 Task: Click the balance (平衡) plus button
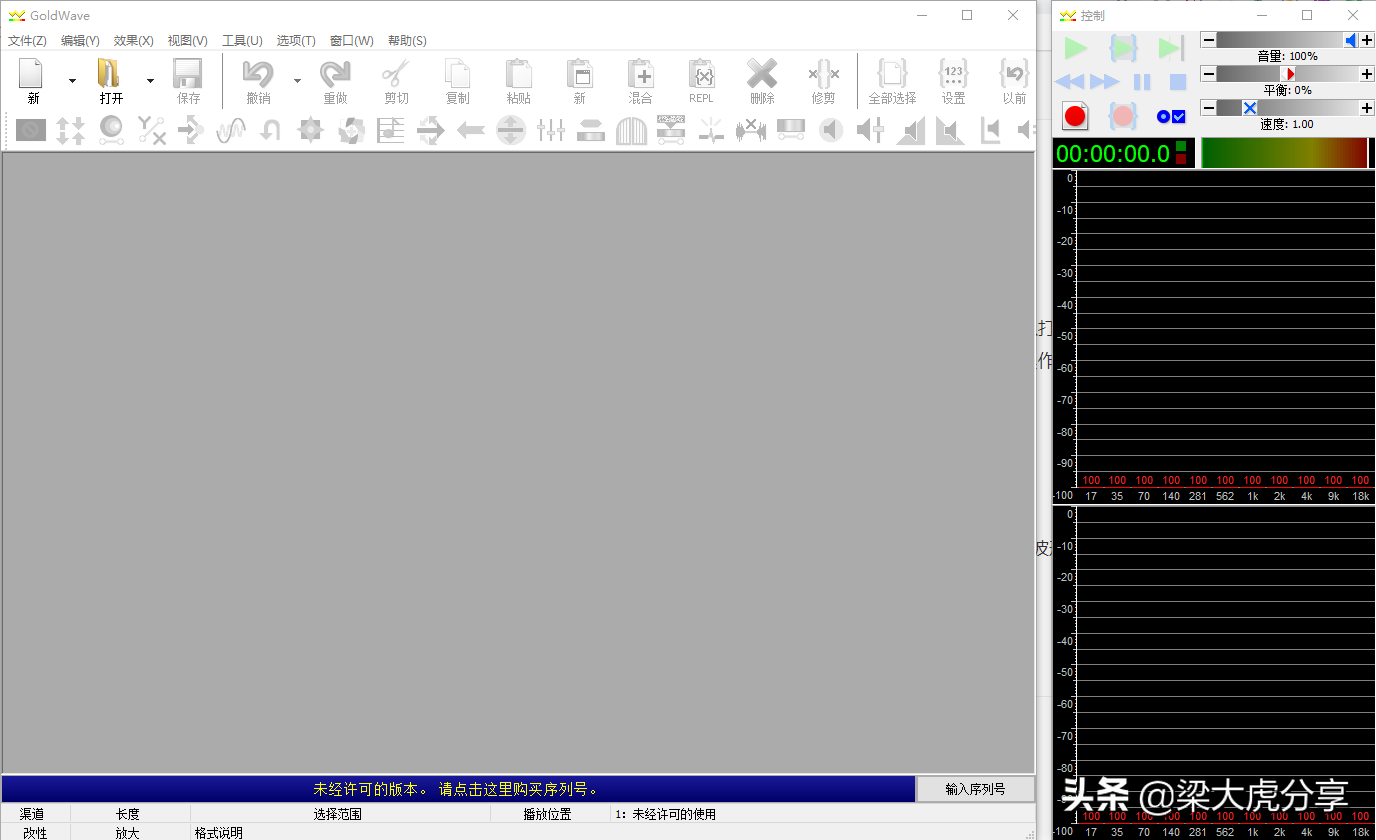[x=1367, y=74]
